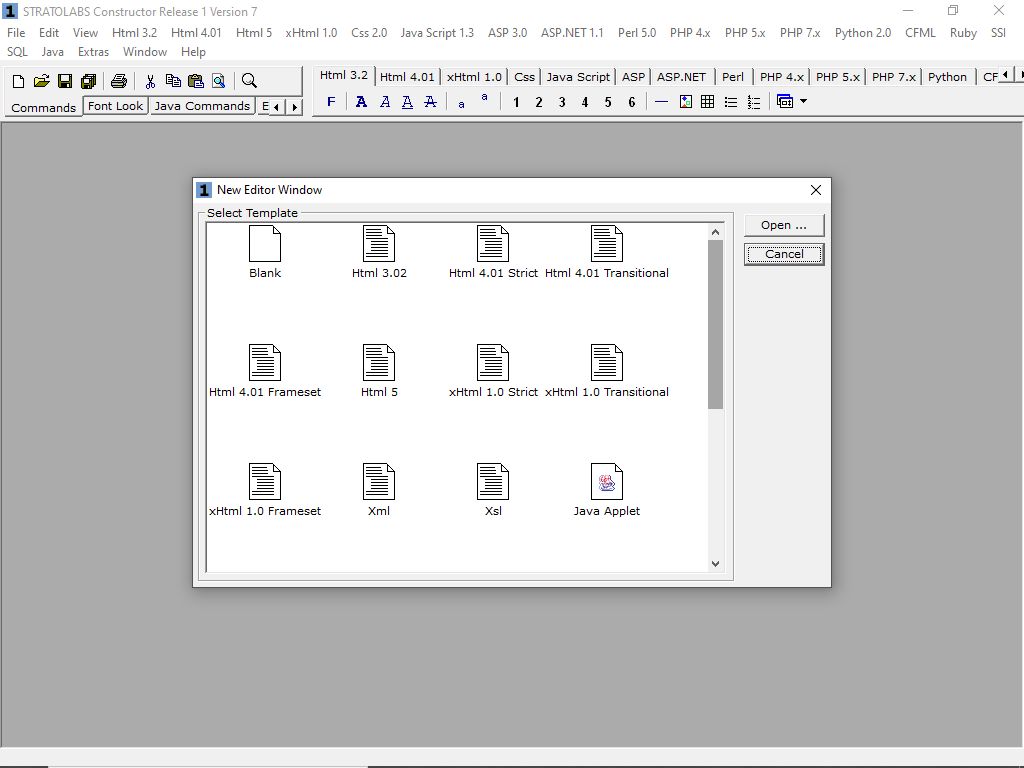This screenshot has width=1024, height=768.
Task: Click the form window icon
Action: (x=785, y=102)
